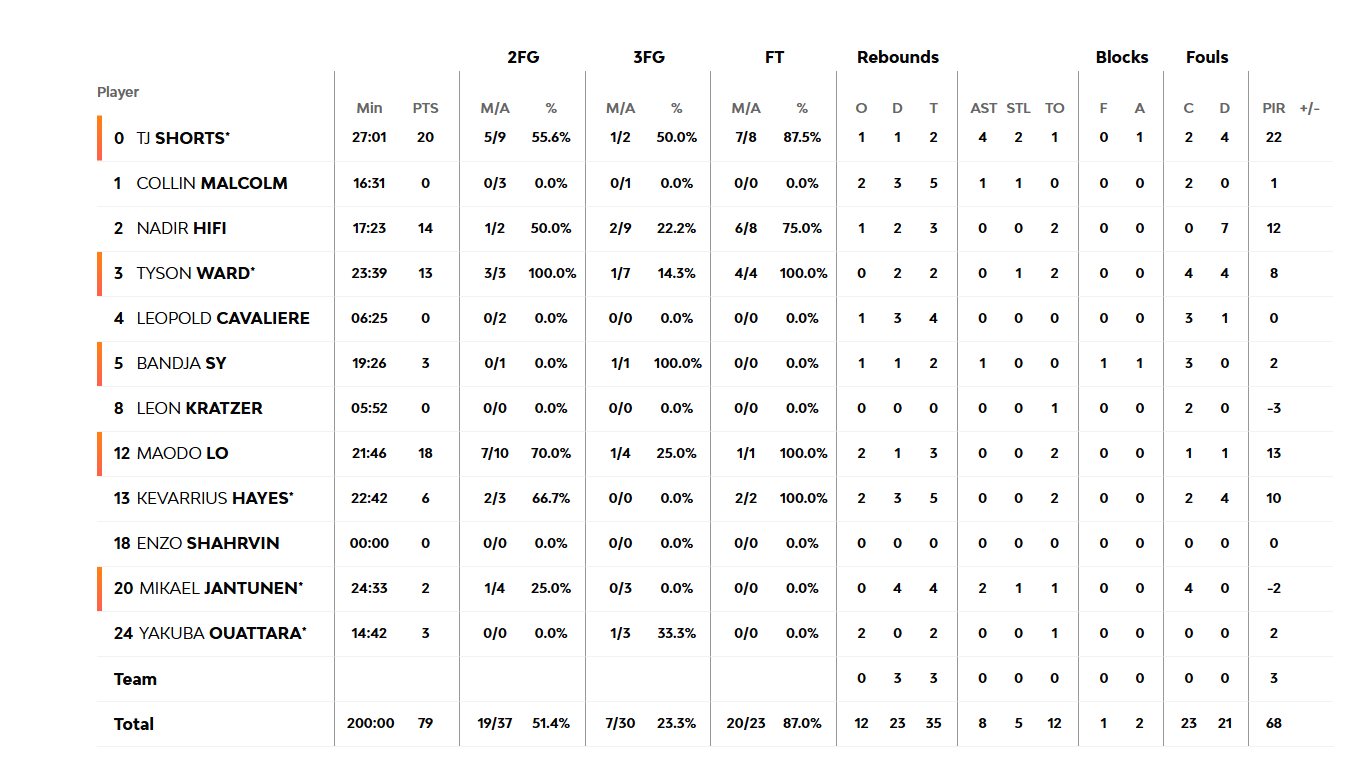Sort table by PTS column header

[425, 108]
